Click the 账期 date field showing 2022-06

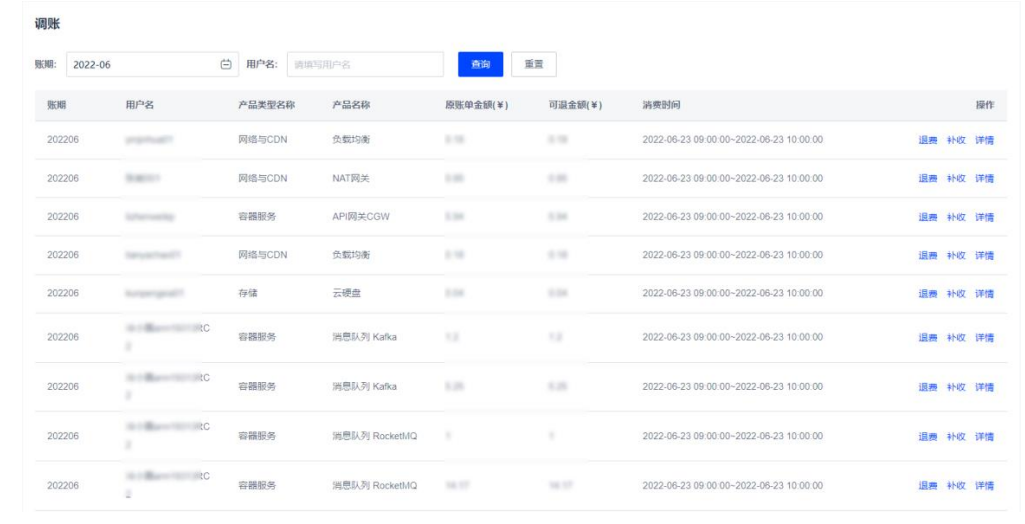point(152,64)
